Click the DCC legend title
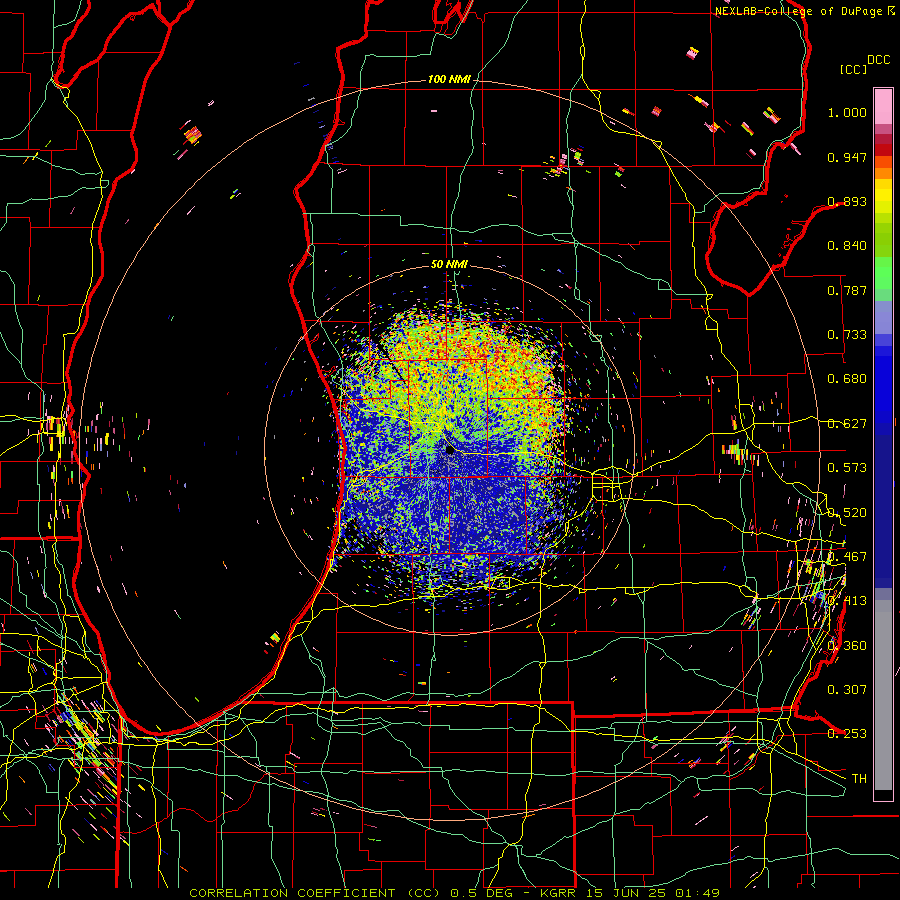This screenshot has height=900, width=900. click(x=878, y=60)
